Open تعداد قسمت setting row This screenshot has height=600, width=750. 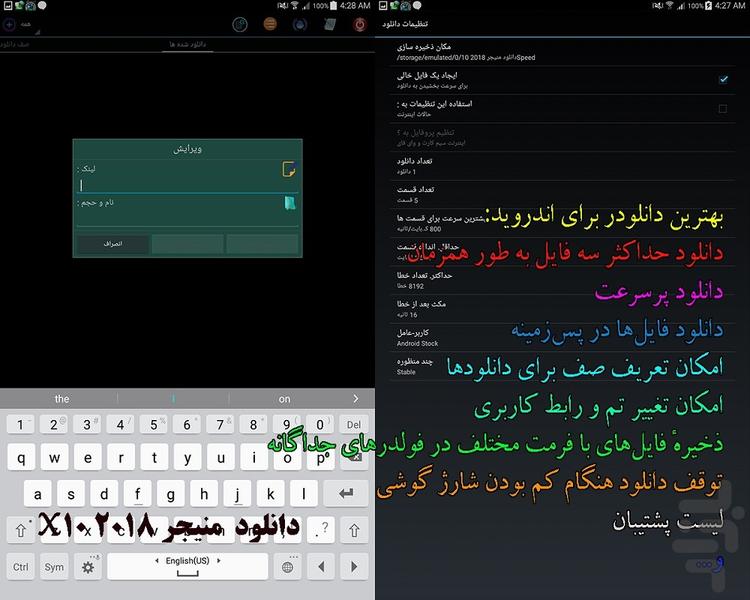[x=562, y=195]
